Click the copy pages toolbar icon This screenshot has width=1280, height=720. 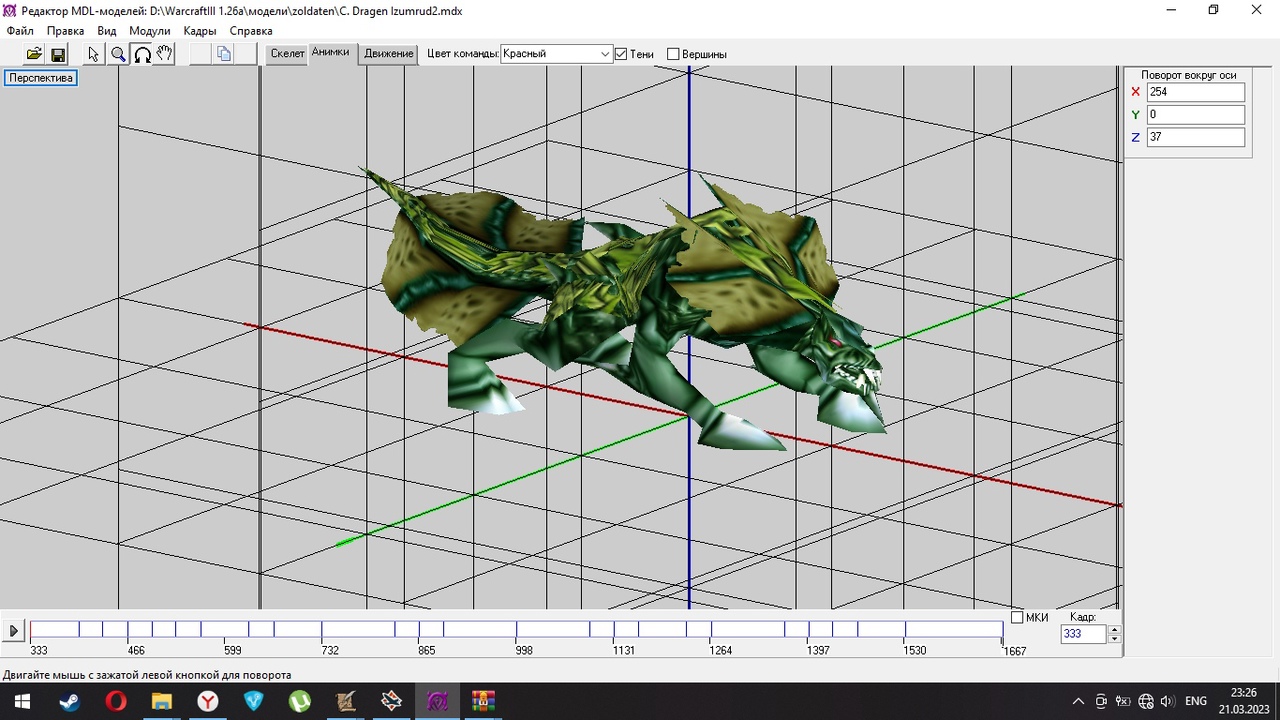coord(224,54)
